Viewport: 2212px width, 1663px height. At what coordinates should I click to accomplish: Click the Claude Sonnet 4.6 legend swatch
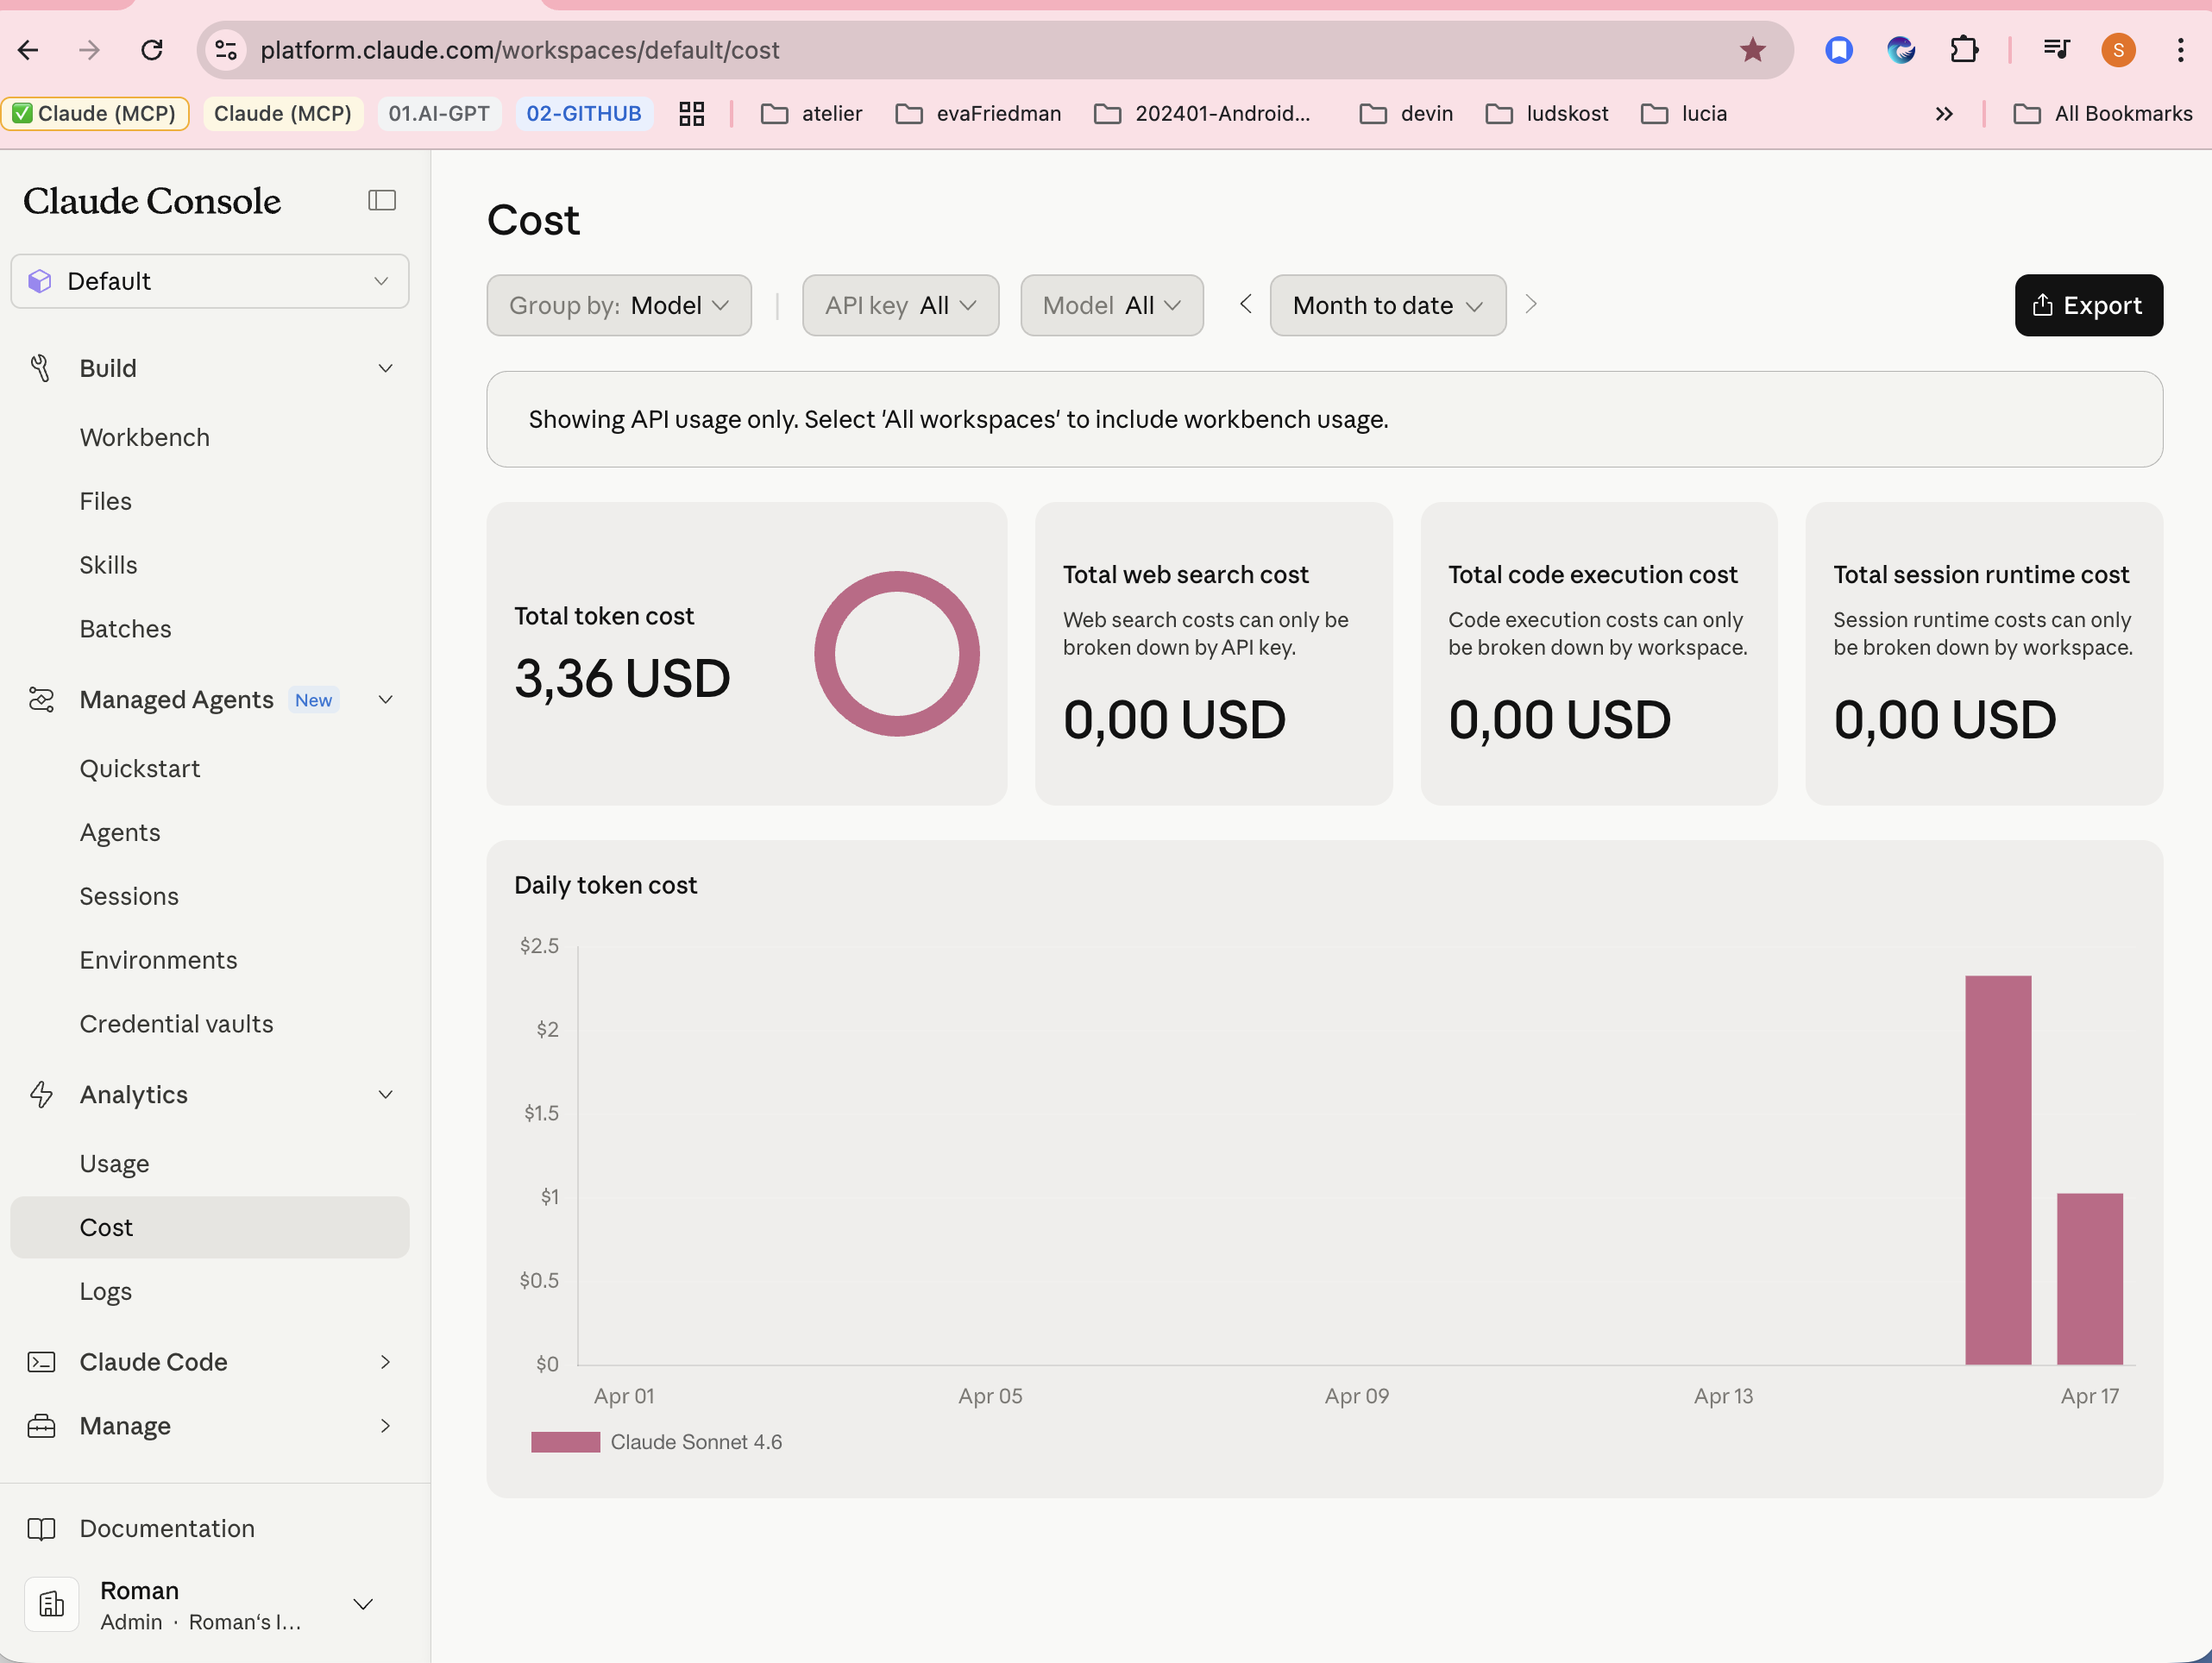[565, 1442]
